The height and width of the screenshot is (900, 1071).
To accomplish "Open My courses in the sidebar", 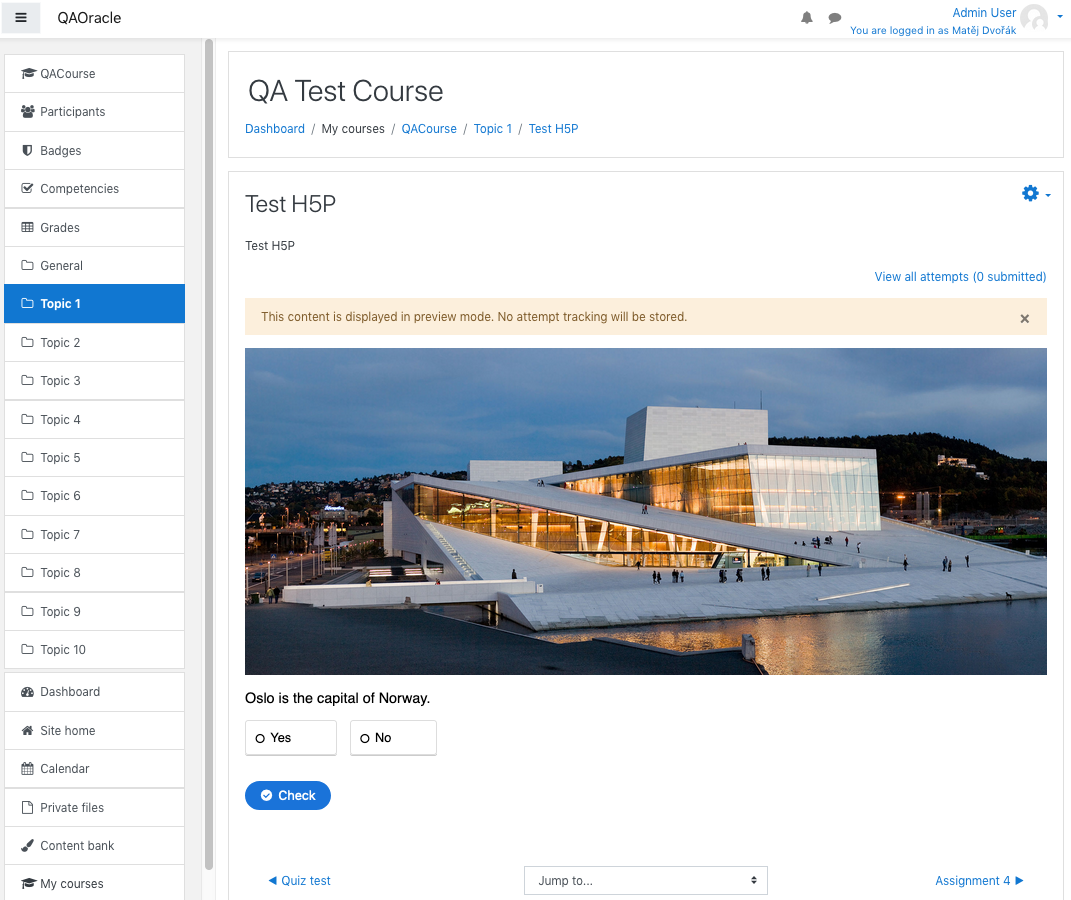I will (94, 884).
